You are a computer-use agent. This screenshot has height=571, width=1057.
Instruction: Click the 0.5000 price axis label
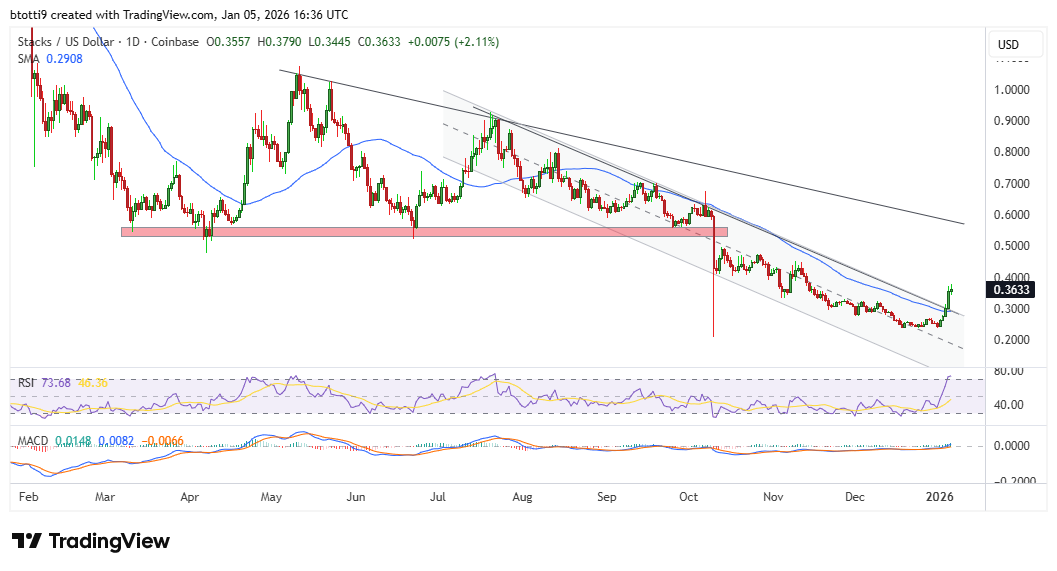coord(1012,246)
